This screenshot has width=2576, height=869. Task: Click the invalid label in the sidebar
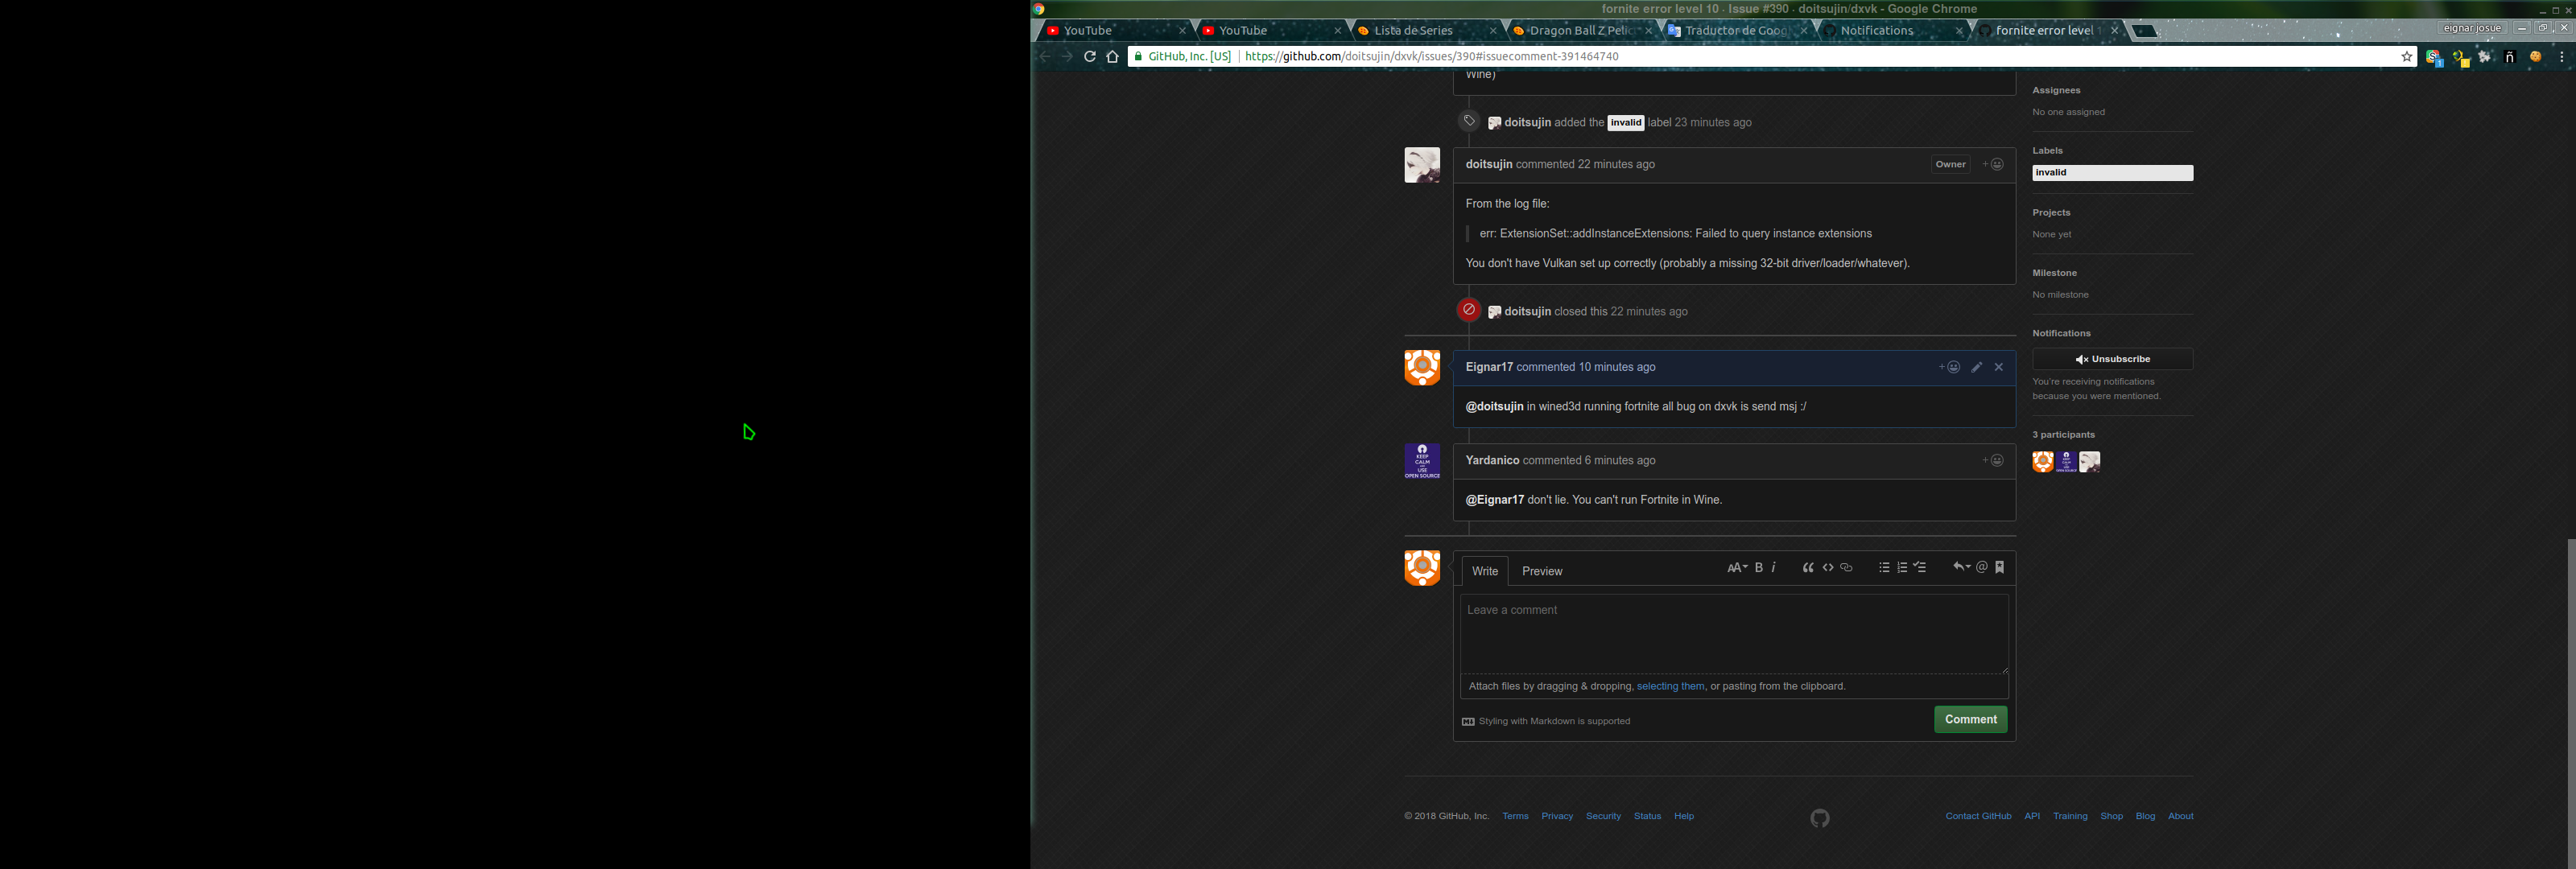point(2112,173)
